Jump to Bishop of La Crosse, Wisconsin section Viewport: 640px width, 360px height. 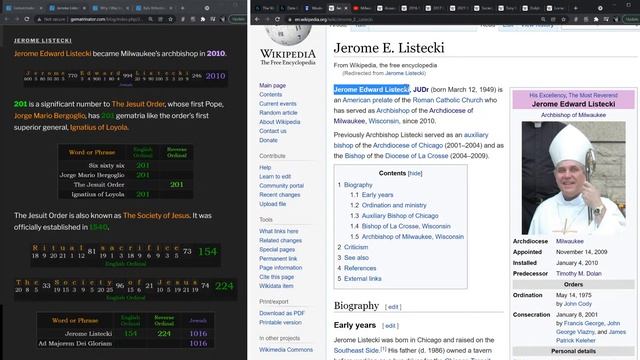(x=406, y=226)
